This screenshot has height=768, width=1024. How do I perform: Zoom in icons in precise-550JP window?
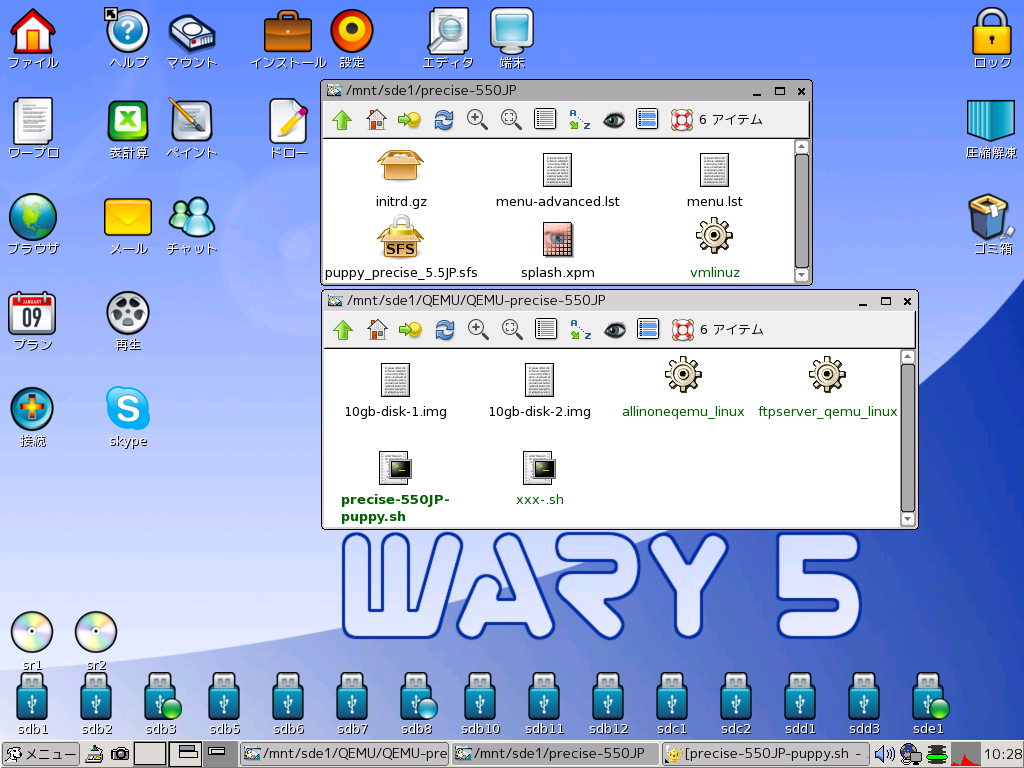tap(477, 120)
